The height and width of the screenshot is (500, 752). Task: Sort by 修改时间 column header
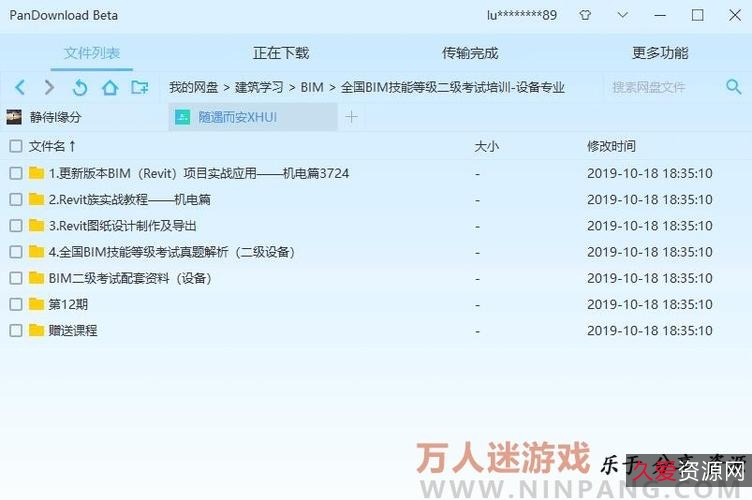click(x=611, y=146)
